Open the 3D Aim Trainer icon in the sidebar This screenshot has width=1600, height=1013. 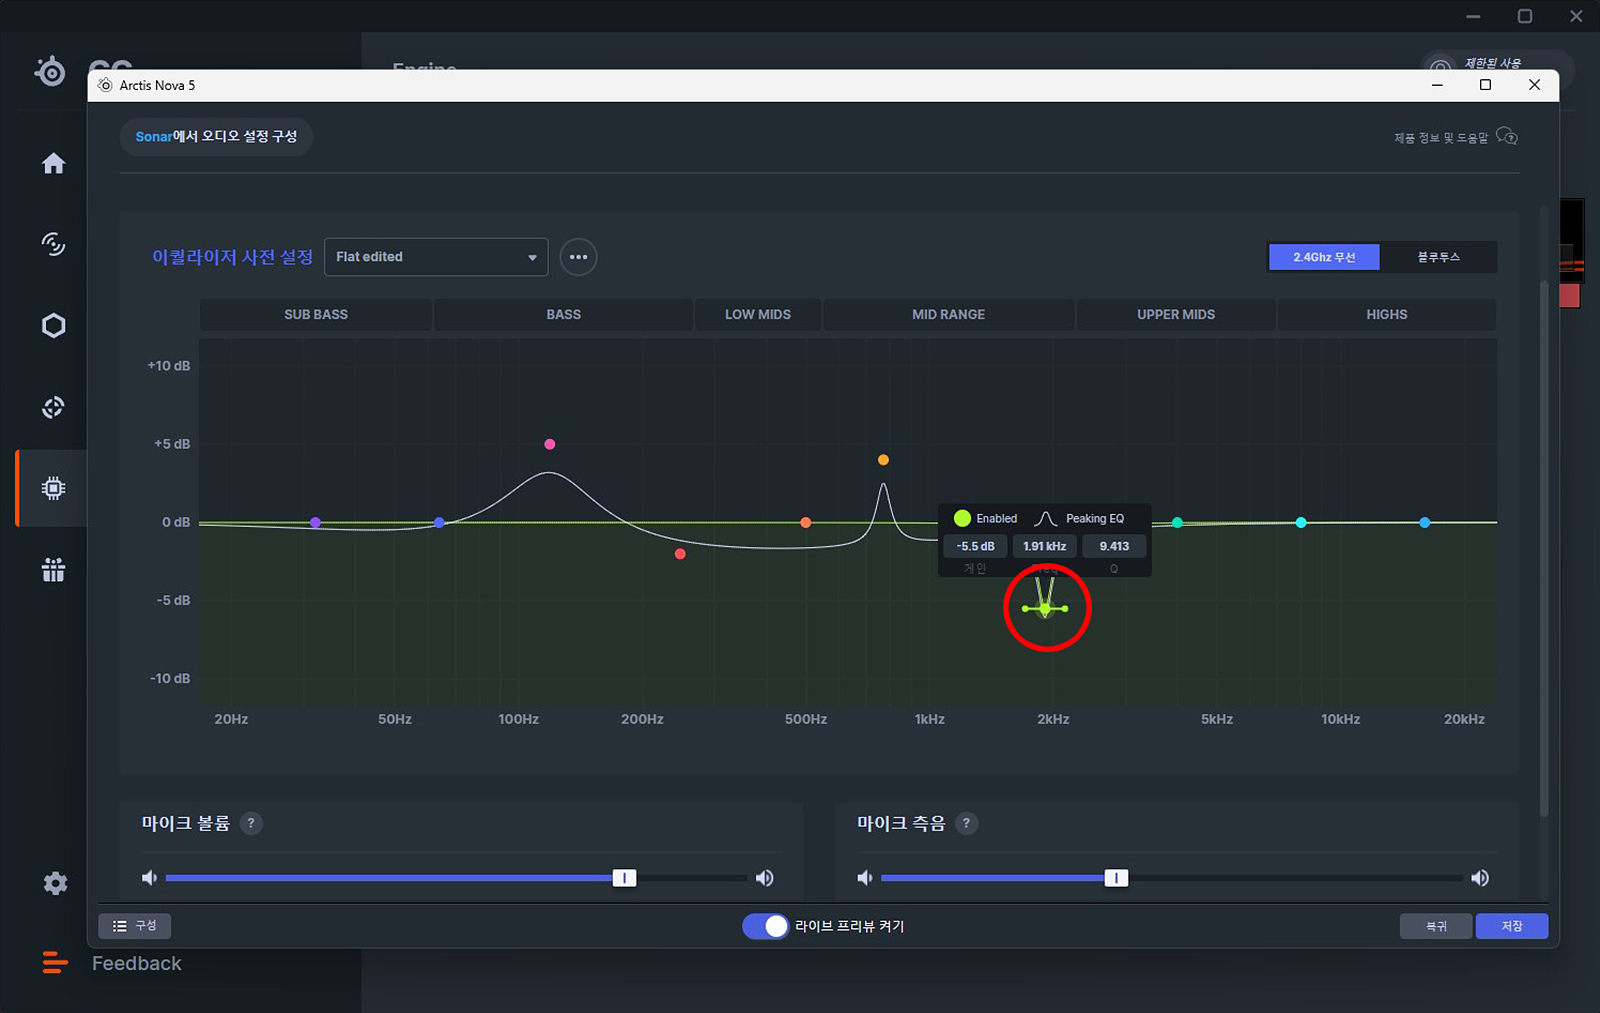(53, 407)
